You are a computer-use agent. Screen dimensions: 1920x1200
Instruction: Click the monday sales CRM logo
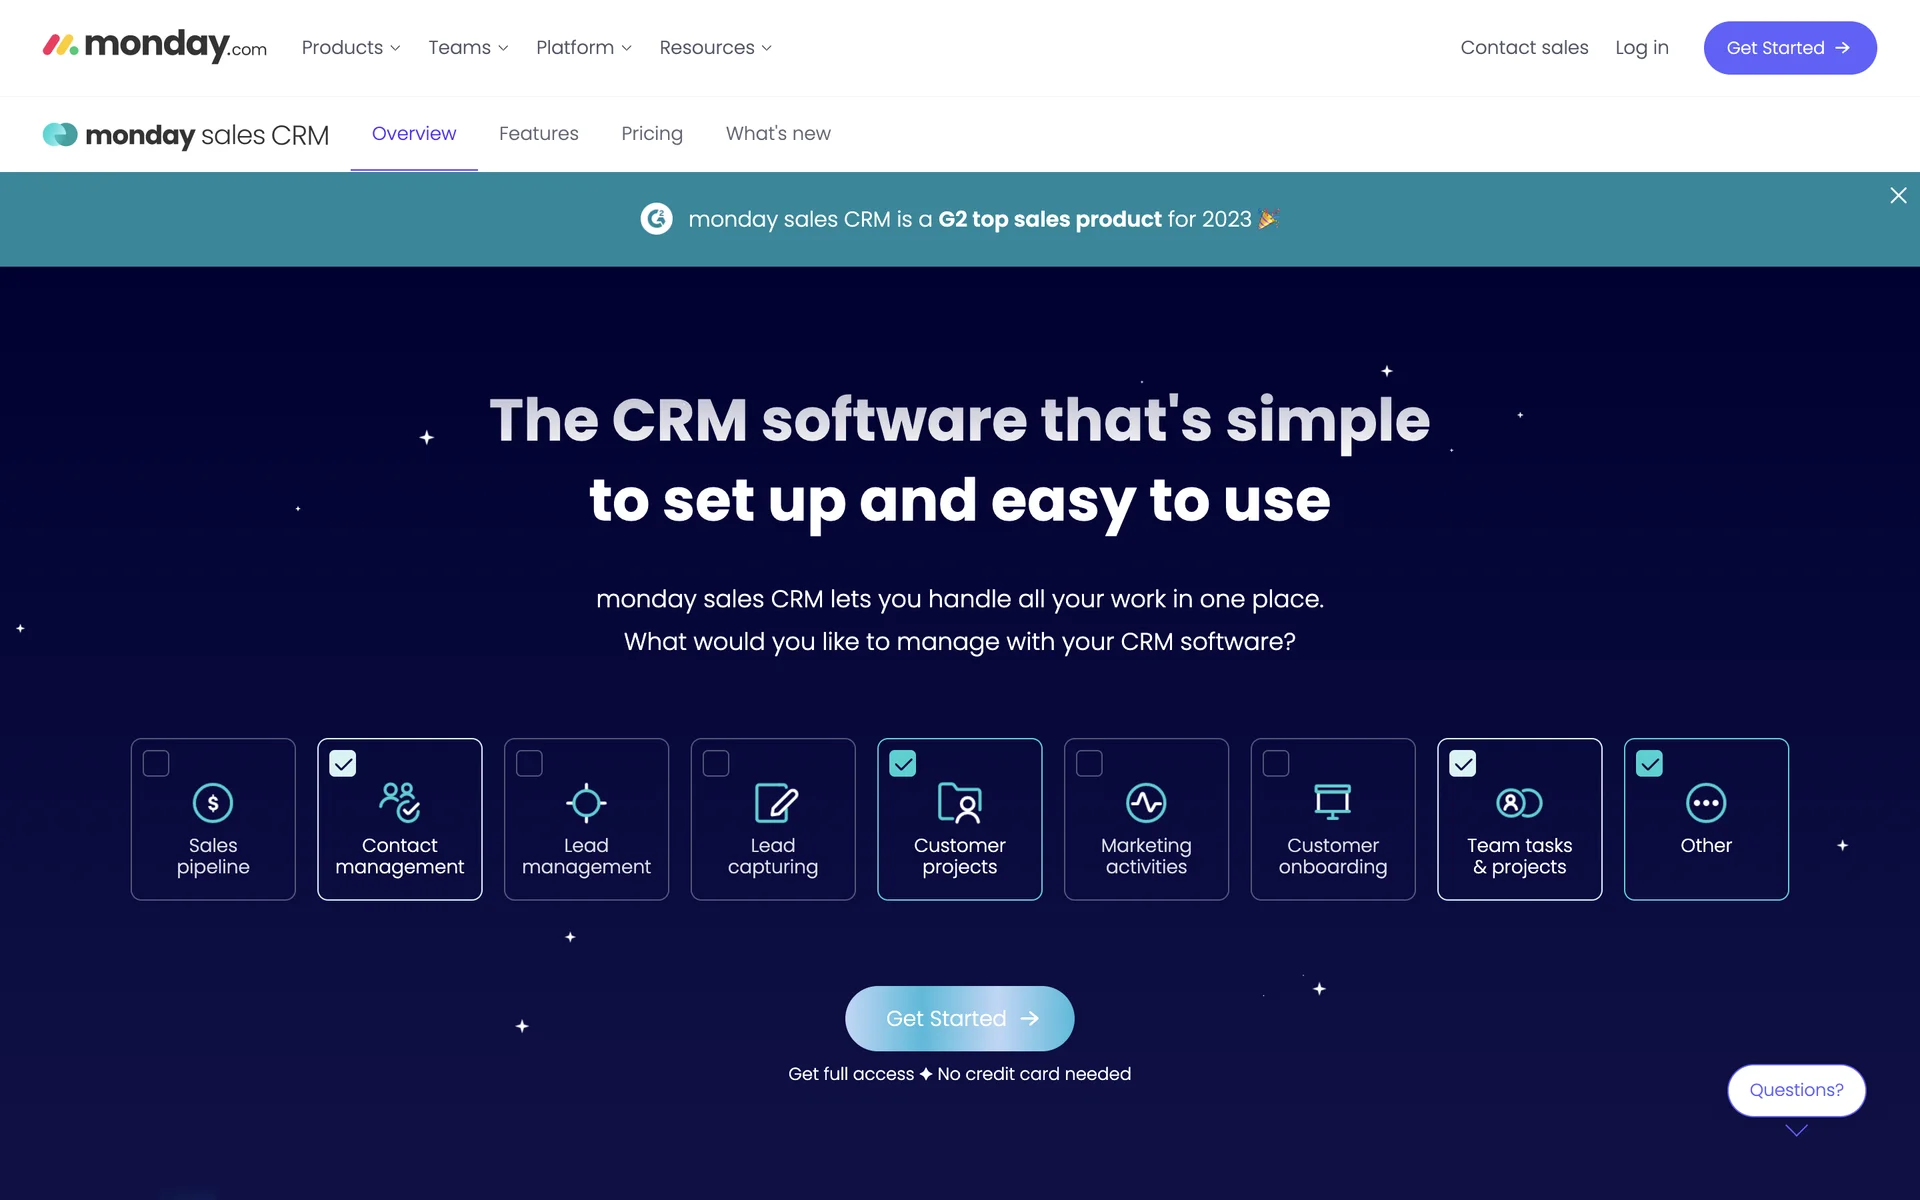(x=186, y=135)
